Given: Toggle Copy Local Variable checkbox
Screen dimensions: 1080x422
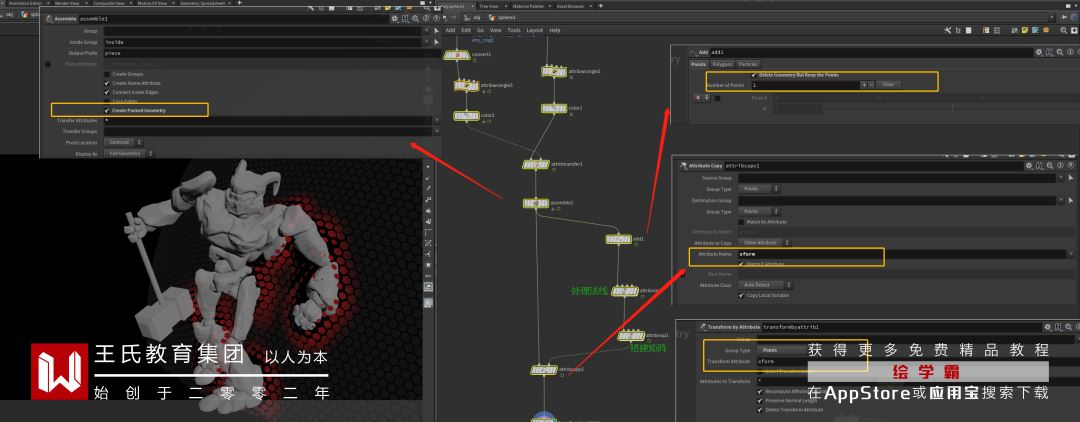Looking at the screenshot, I should coord(741,295).
